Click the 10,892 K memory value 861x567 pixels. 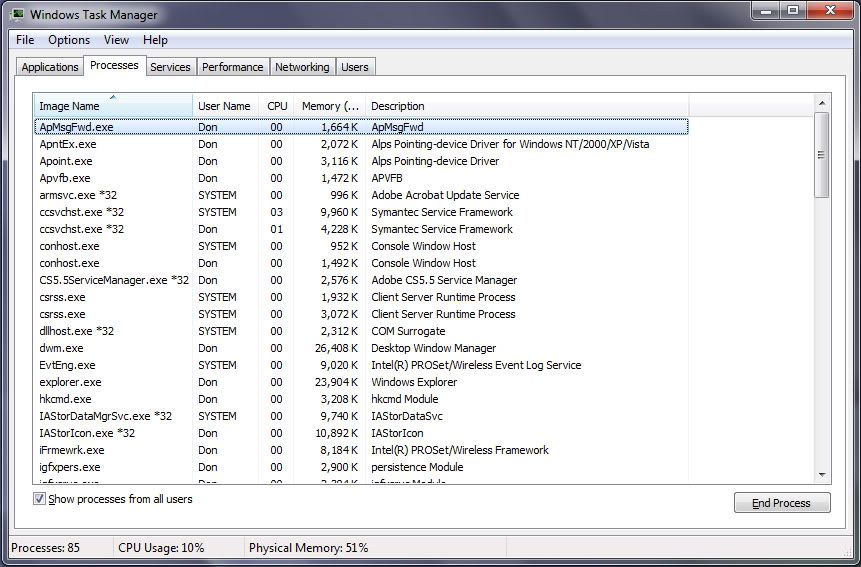pyautogui.click(x=337, y=433)
